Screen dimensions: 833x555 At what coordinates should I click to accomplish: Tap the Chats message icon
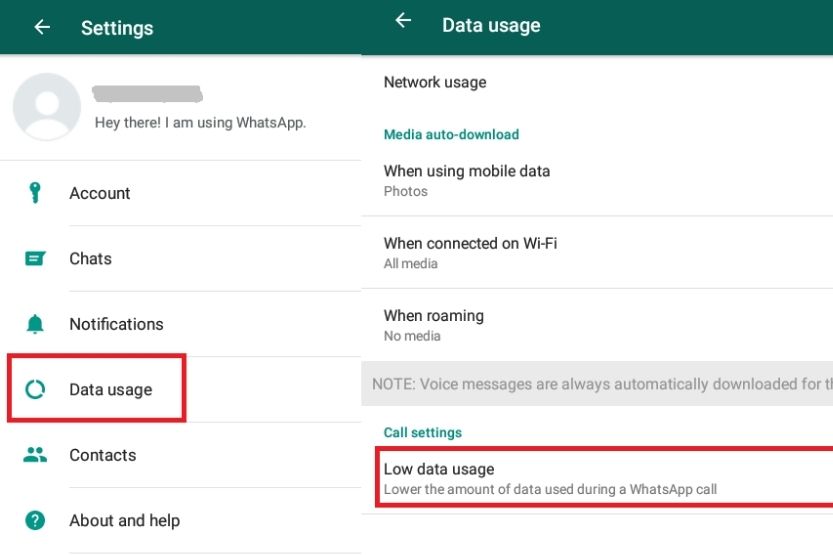tap(35, 259)
